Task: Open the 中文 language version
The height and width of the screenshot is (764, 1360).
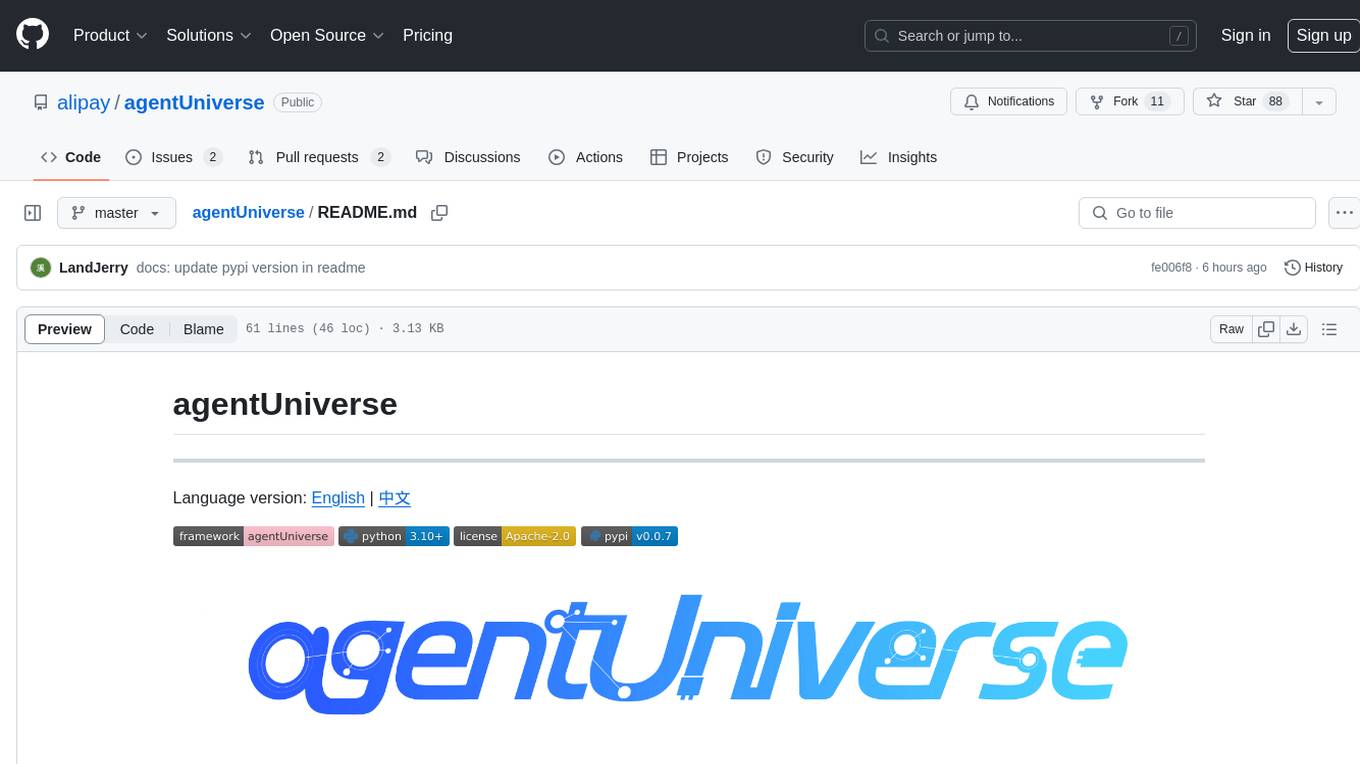Action: [x=395, y=498]
